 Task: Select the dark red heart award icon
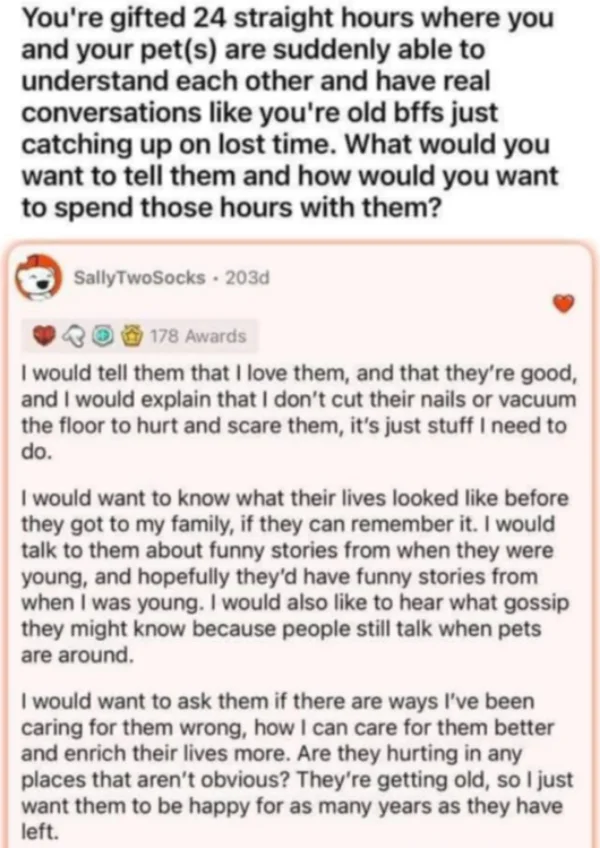[43, 336]
